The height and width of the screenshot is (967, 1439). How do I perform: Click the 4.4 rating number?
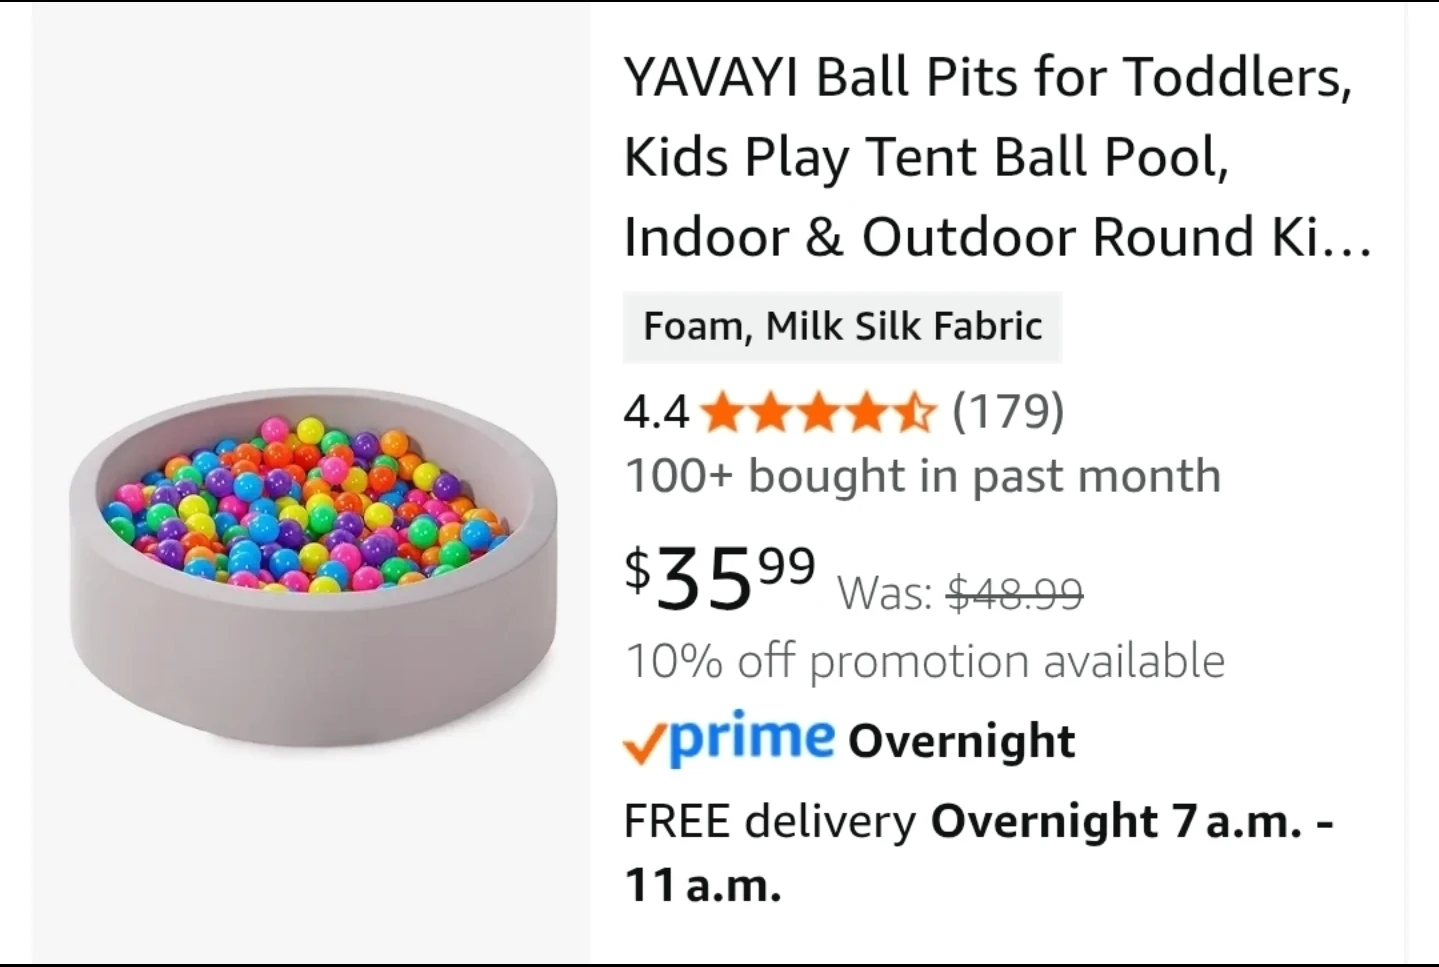click(x=656, y=412)
